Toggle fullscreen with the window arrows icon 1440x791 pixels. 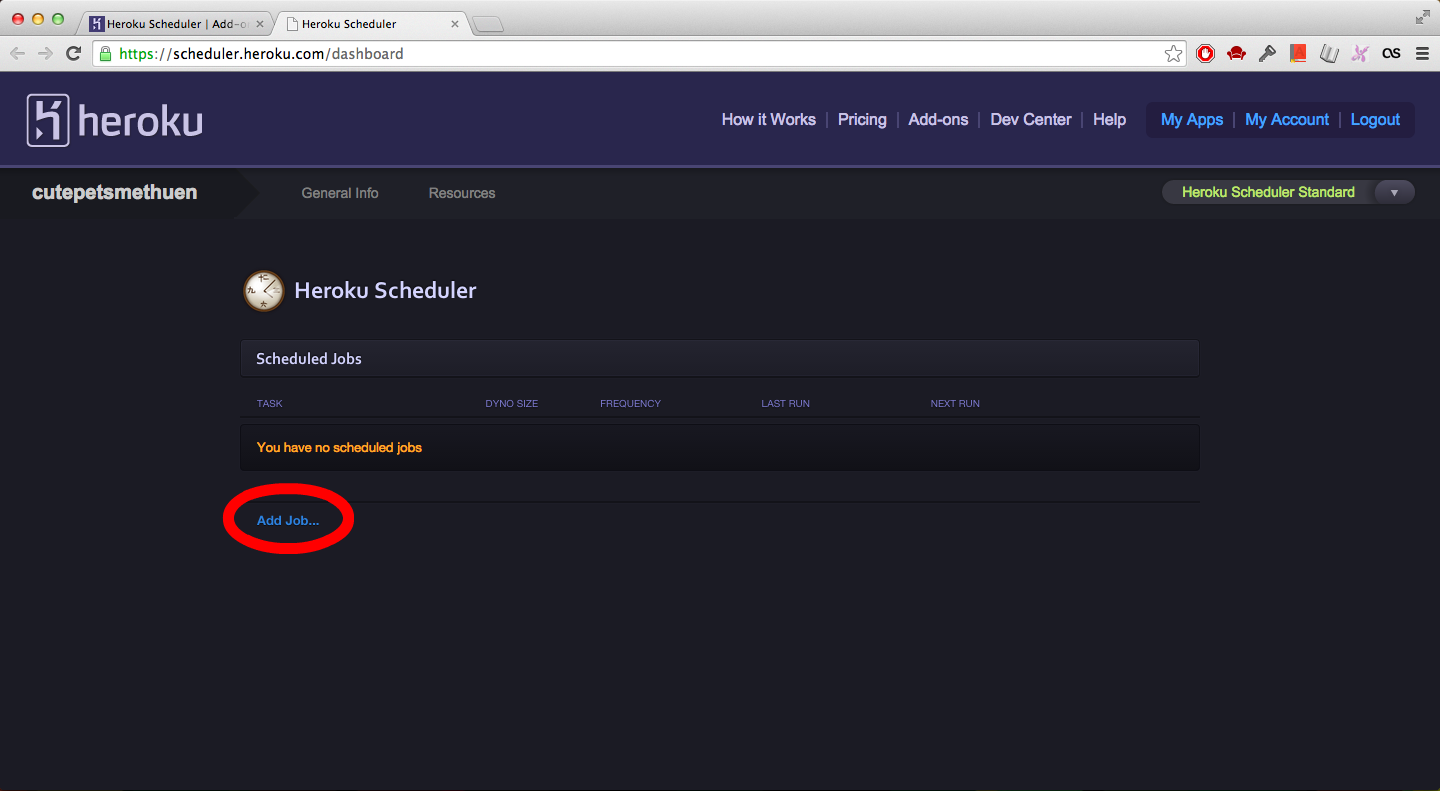pyautogui.click(x=1423, y=17)
